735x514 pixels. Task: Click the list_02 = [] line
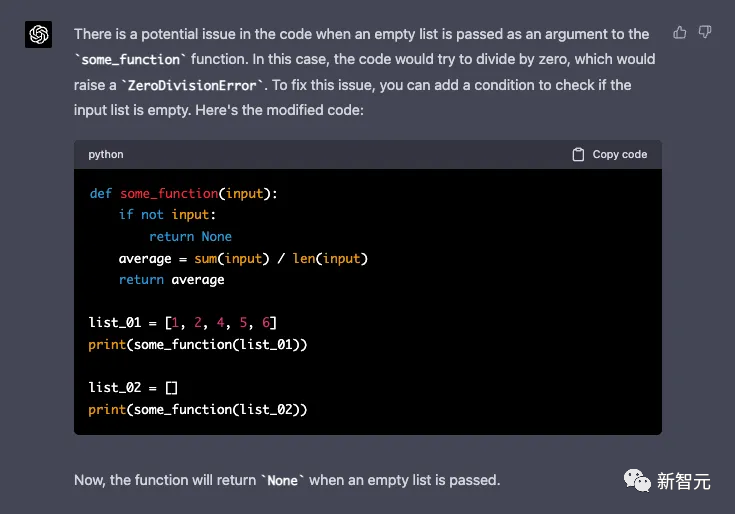(x=133, y=388)
